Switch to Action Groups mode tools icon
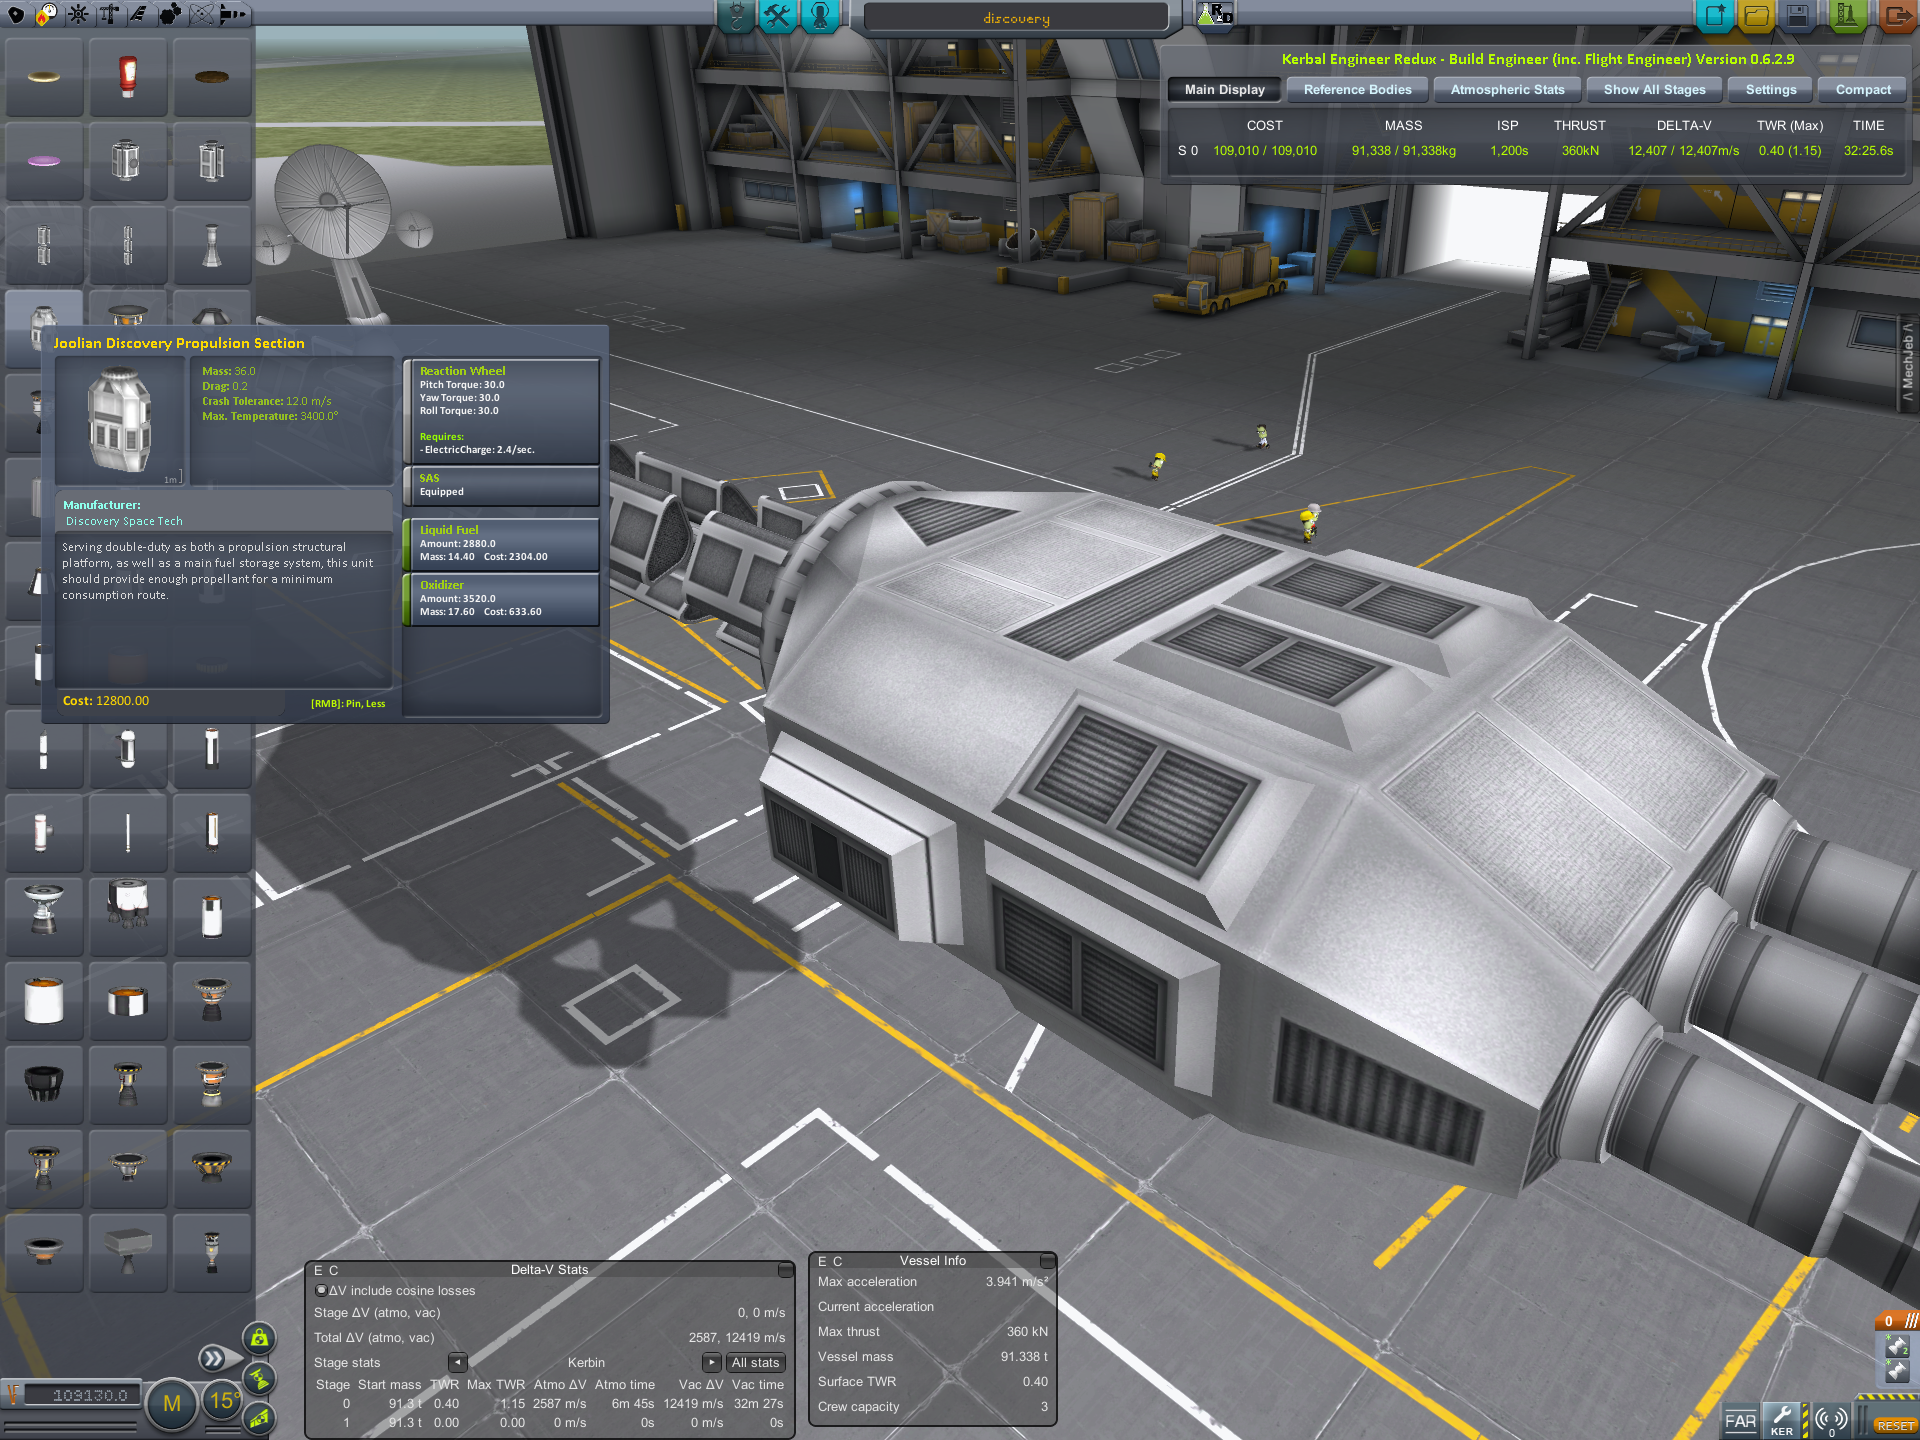Image resolution: width=1920 pixels, height=1440 pixels. [778, 16]
